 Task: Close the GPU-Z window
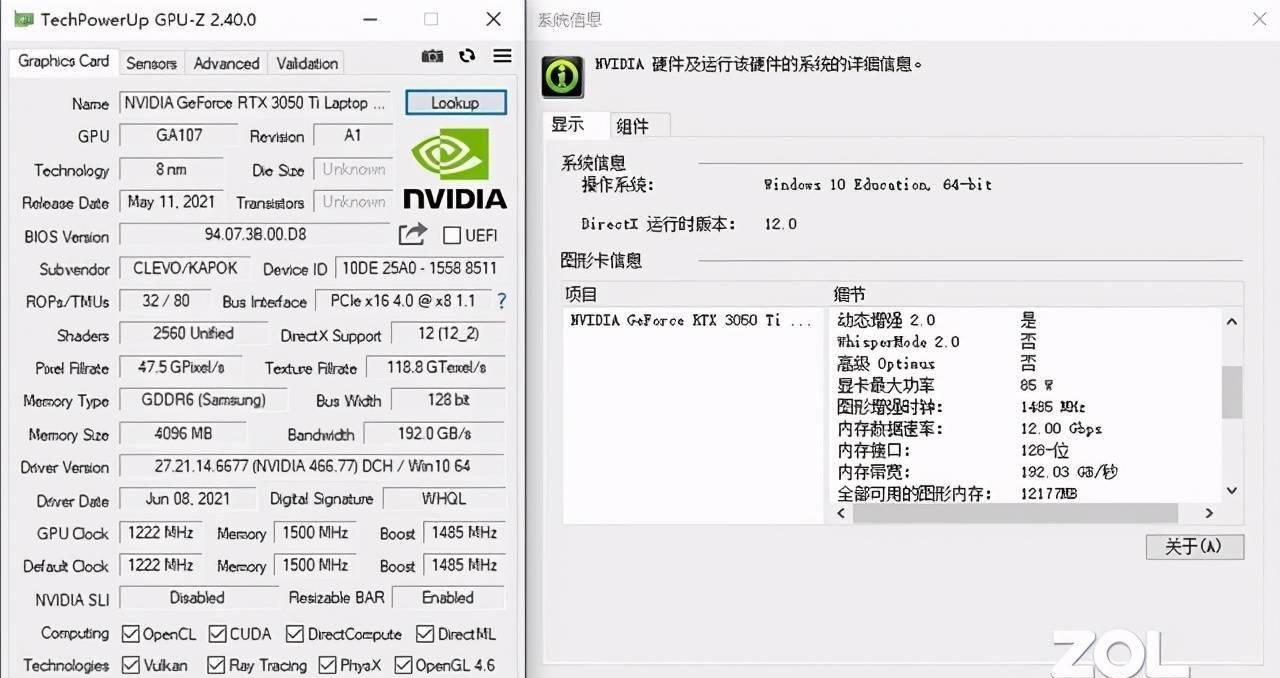(493, 19)
